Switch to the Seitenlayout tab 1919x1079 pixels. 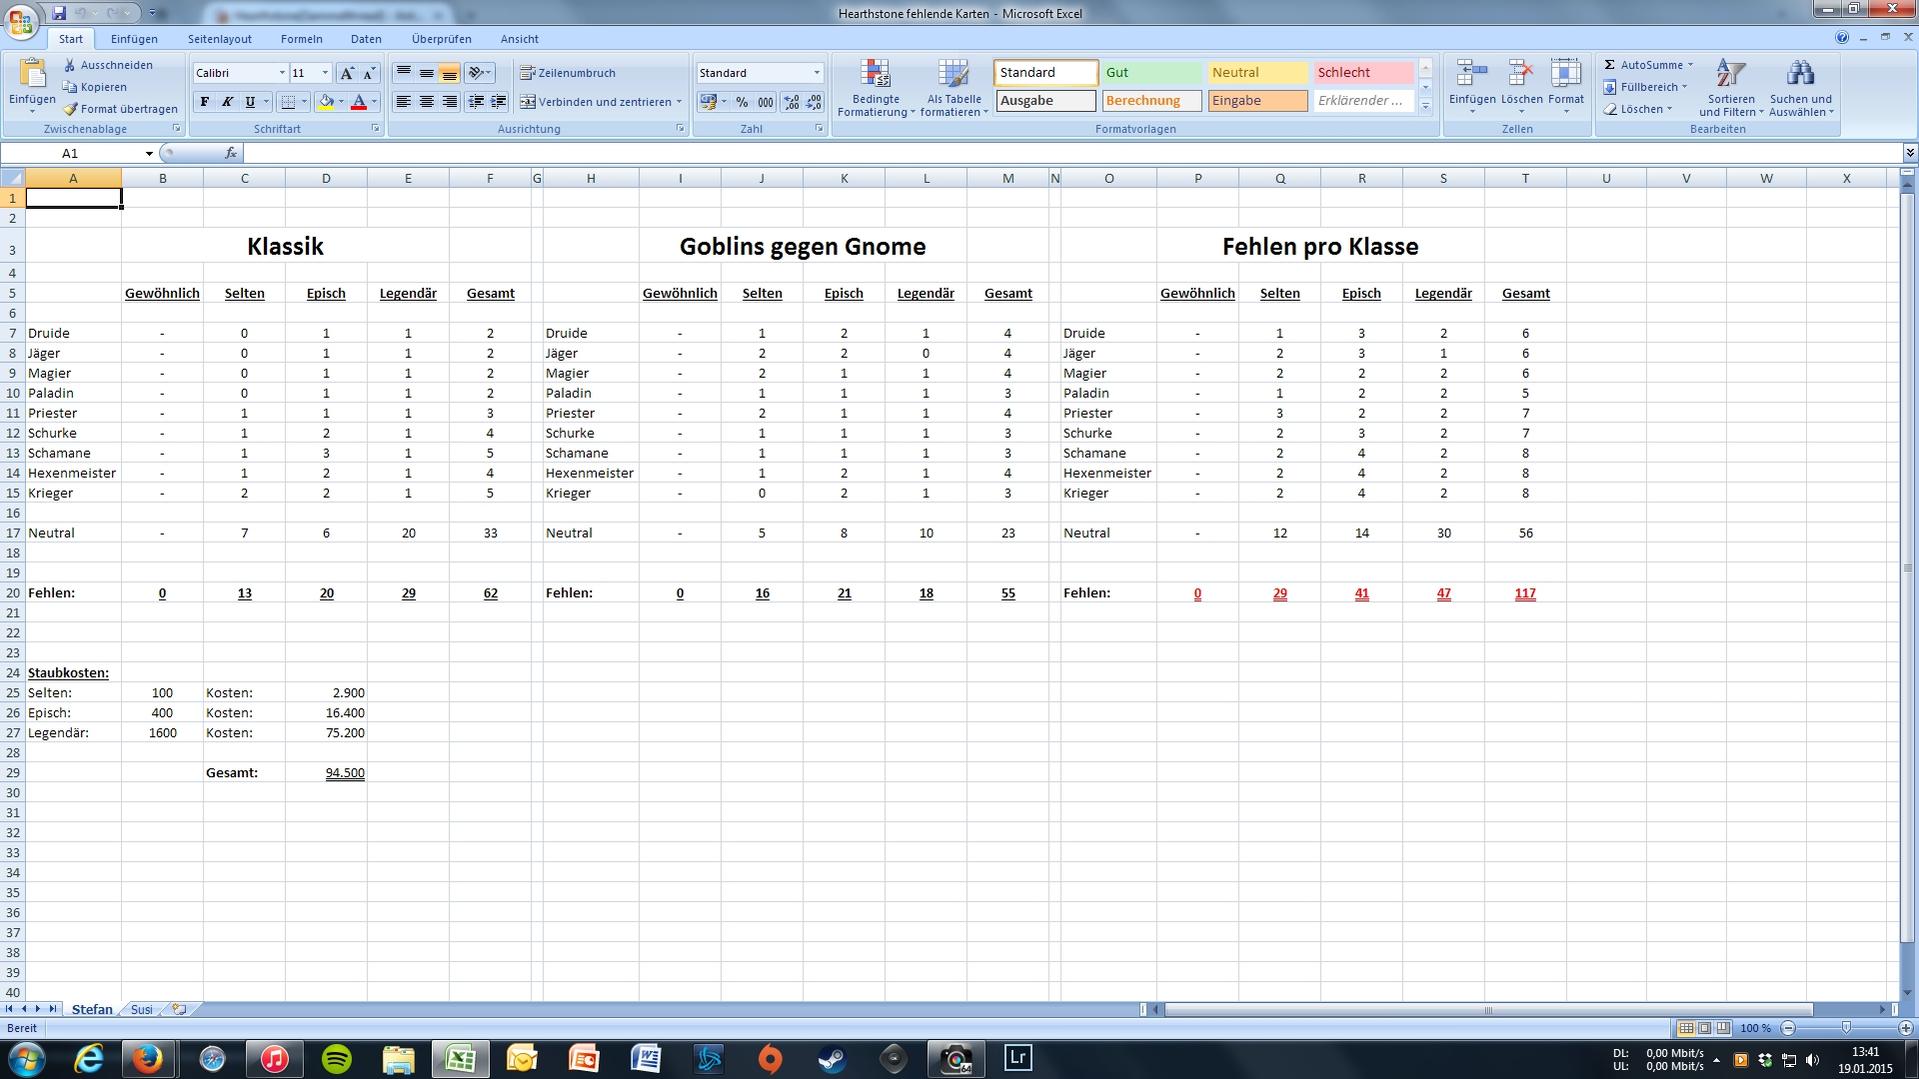pyautogui.click(x=220, y=39)
